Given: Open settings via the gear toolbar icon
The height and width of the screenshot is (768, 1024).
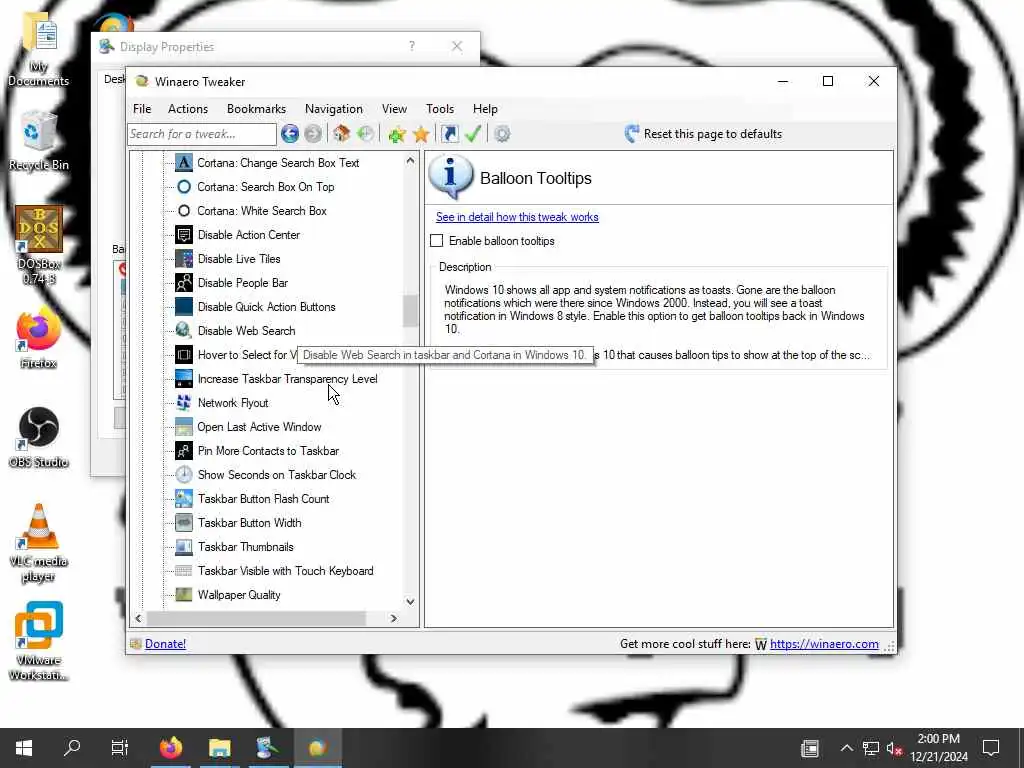Looking at the screenshot, I should pyautogui.click(x=502, y=134).
